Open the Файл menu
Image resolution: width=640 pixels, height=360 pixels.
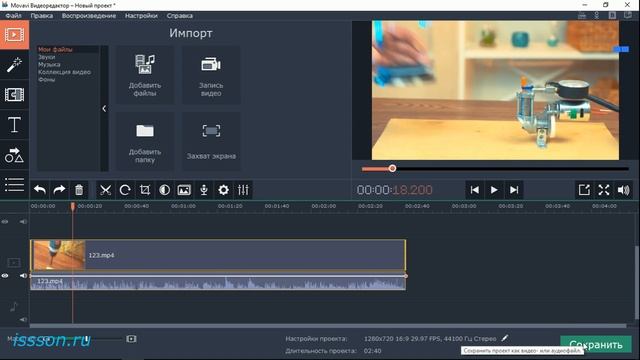pos(13,16)
